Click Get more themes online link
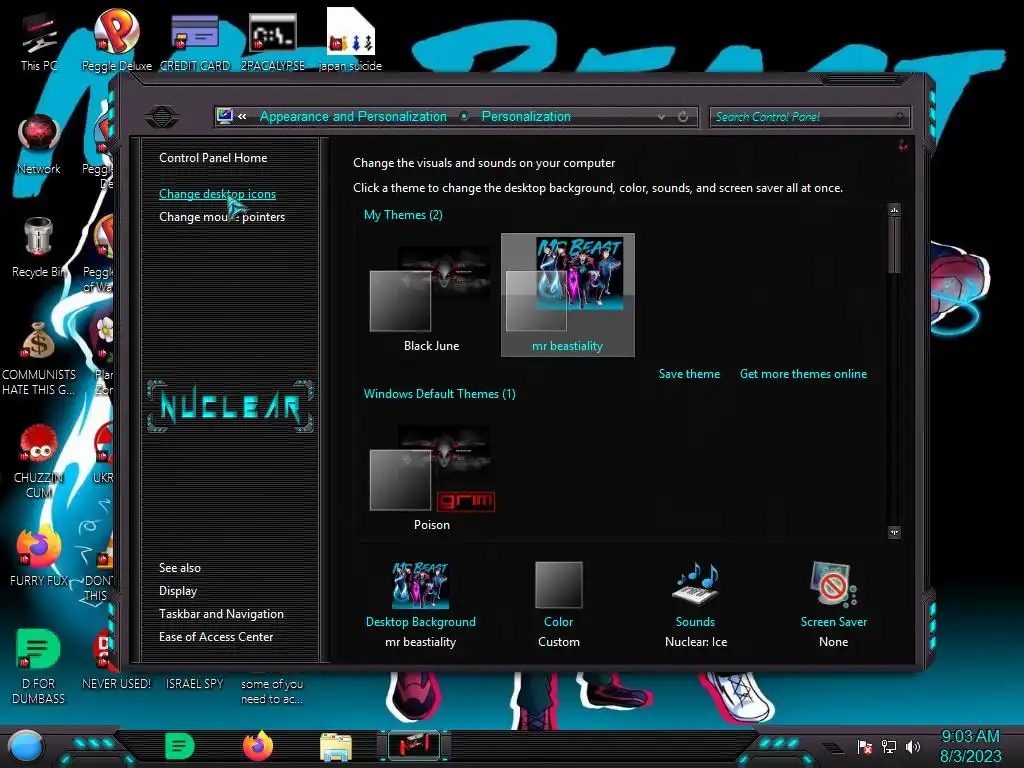This screenshot has width=1024, height=768. tap(803, 374)
